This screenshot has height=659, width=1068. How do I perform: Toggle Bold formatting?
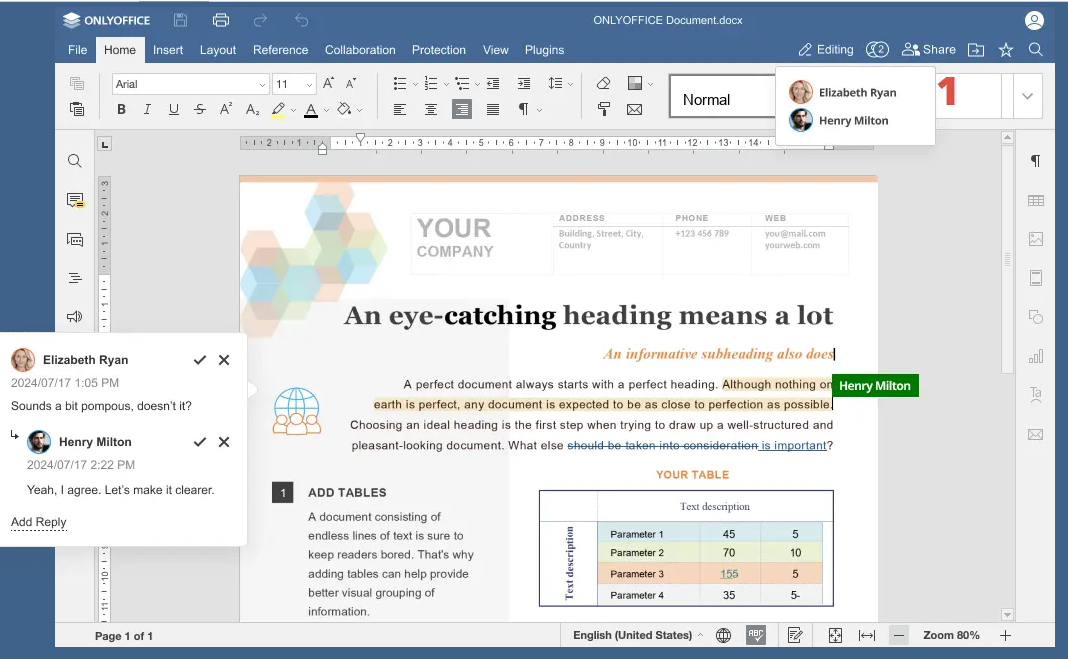(121, 110)
